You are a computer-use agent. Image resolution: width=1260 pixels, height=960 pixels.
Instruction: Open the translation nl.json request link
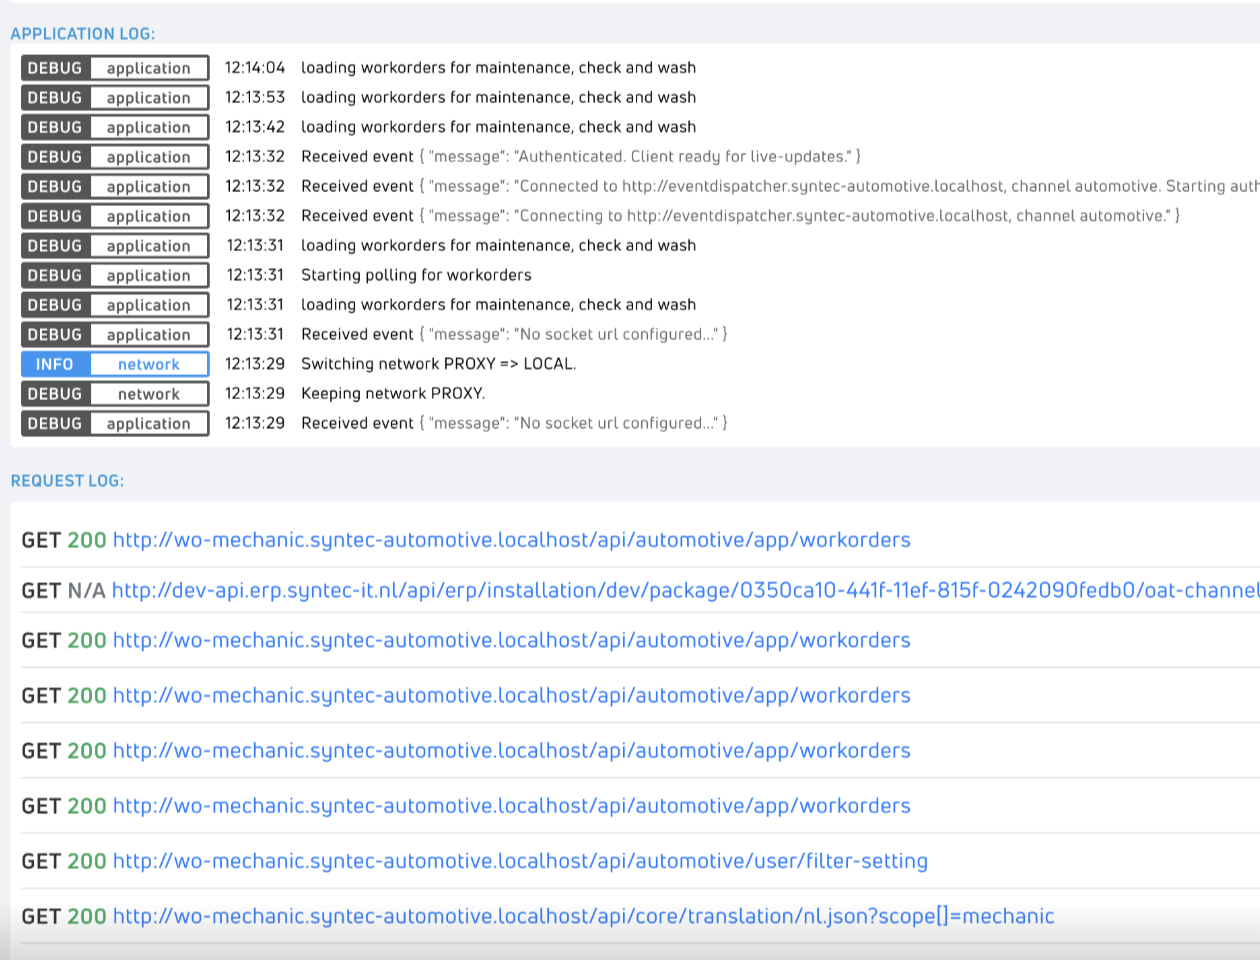[583, 916]
